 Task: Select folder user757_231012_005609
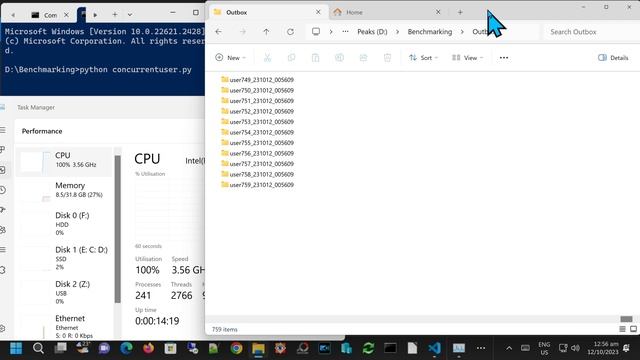pos(257,164)
